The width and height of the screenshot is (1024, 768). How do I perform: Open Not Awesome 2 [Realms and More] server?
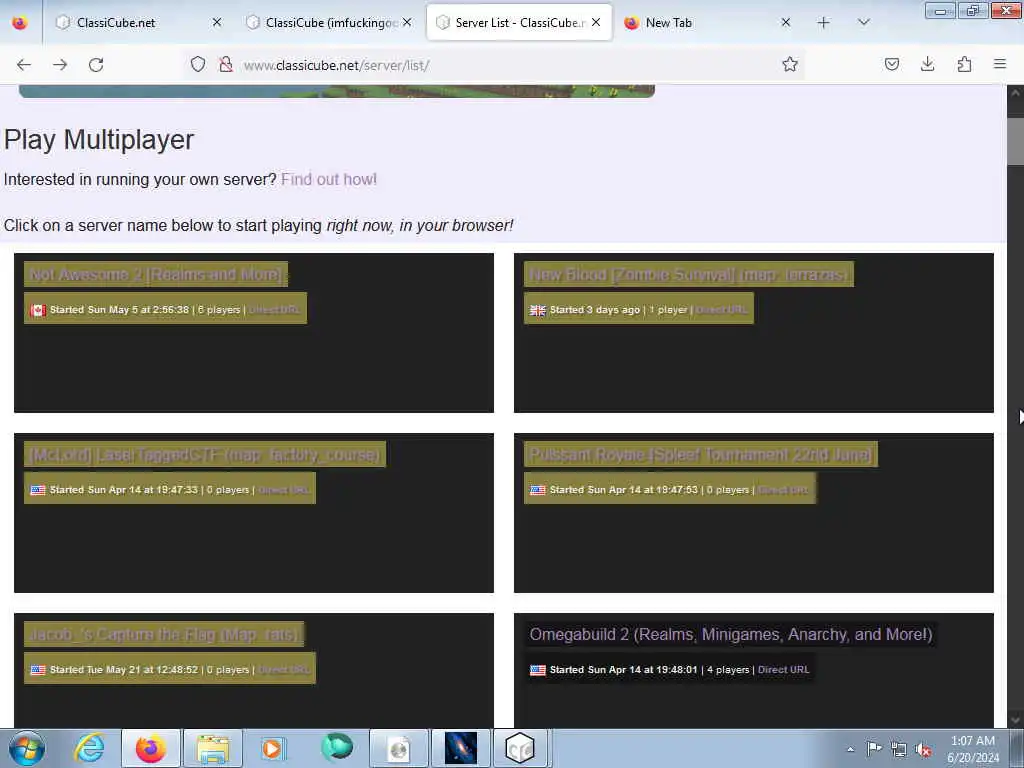155,274
